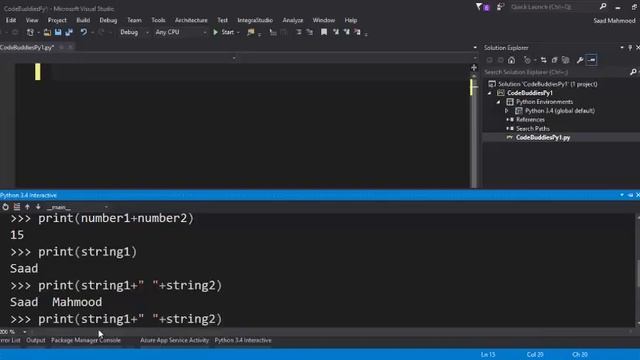640x360 pixels.
Task: Click in Search Solution Explorer field
Action: tap(556, 72)
